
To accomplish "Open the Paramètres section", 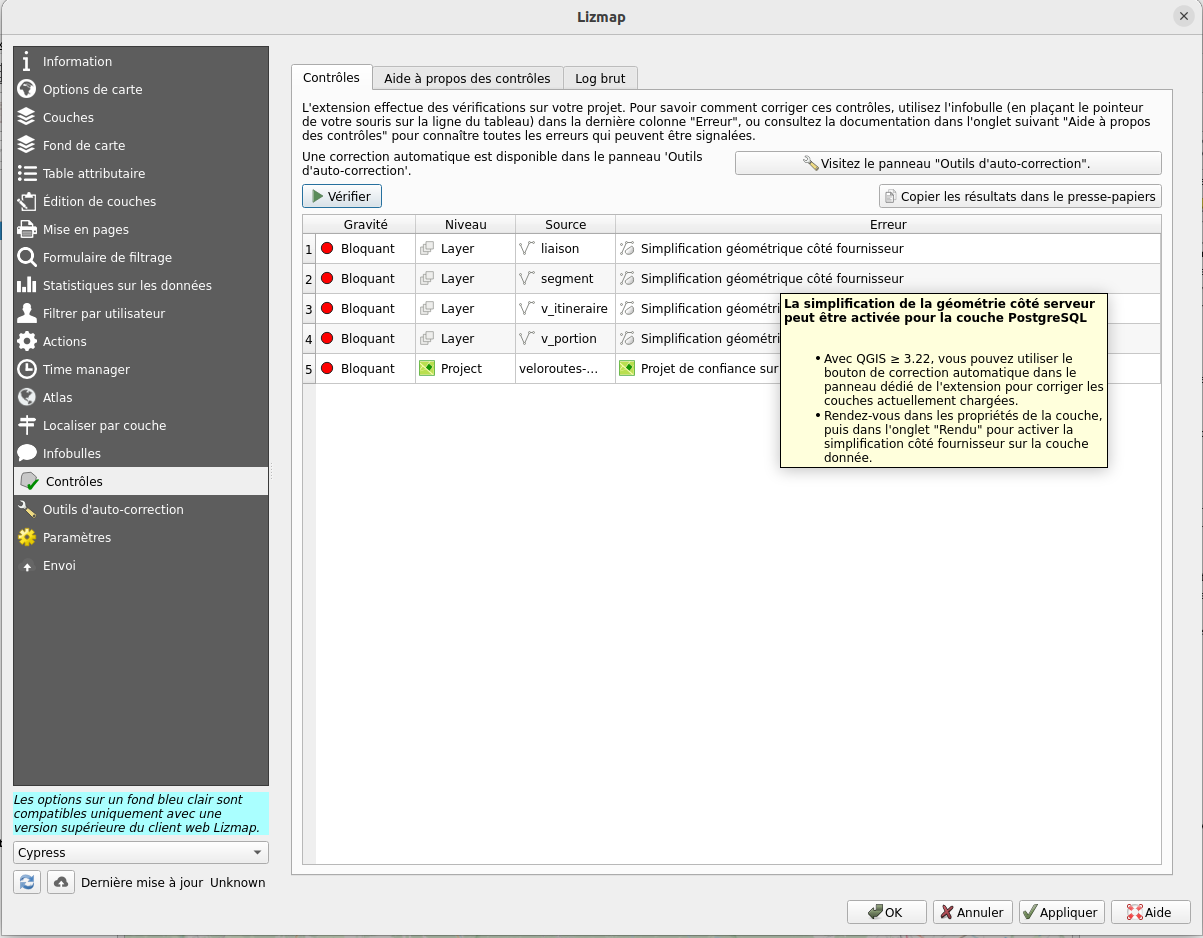I will (x=141, y=537).
